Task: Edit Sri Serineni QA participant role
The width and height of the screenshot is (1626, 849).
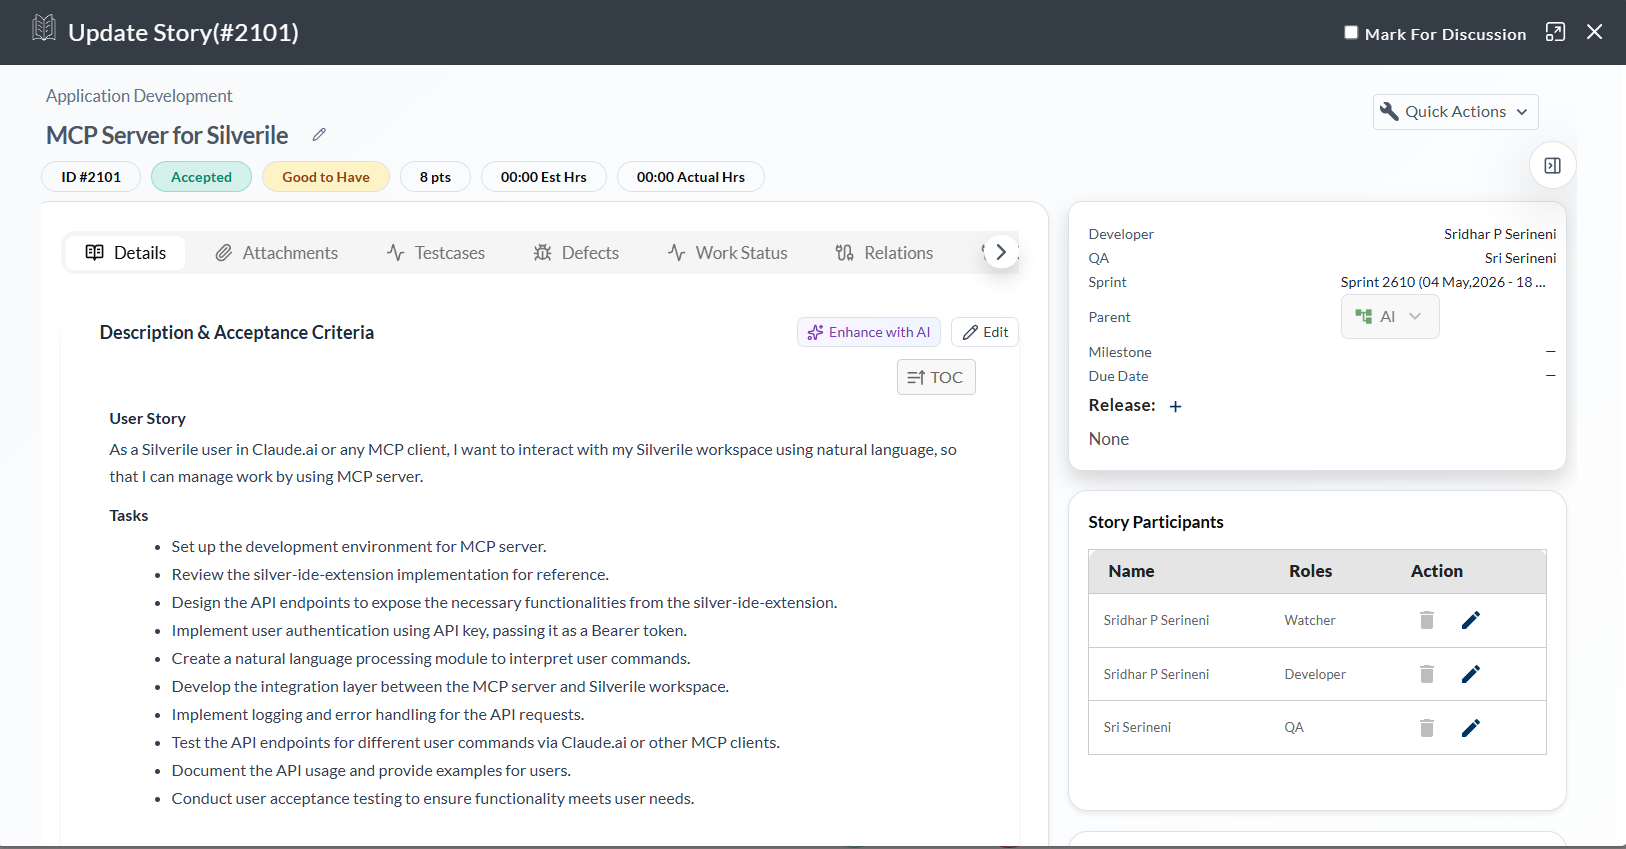Action: [x=1471, y=728]
